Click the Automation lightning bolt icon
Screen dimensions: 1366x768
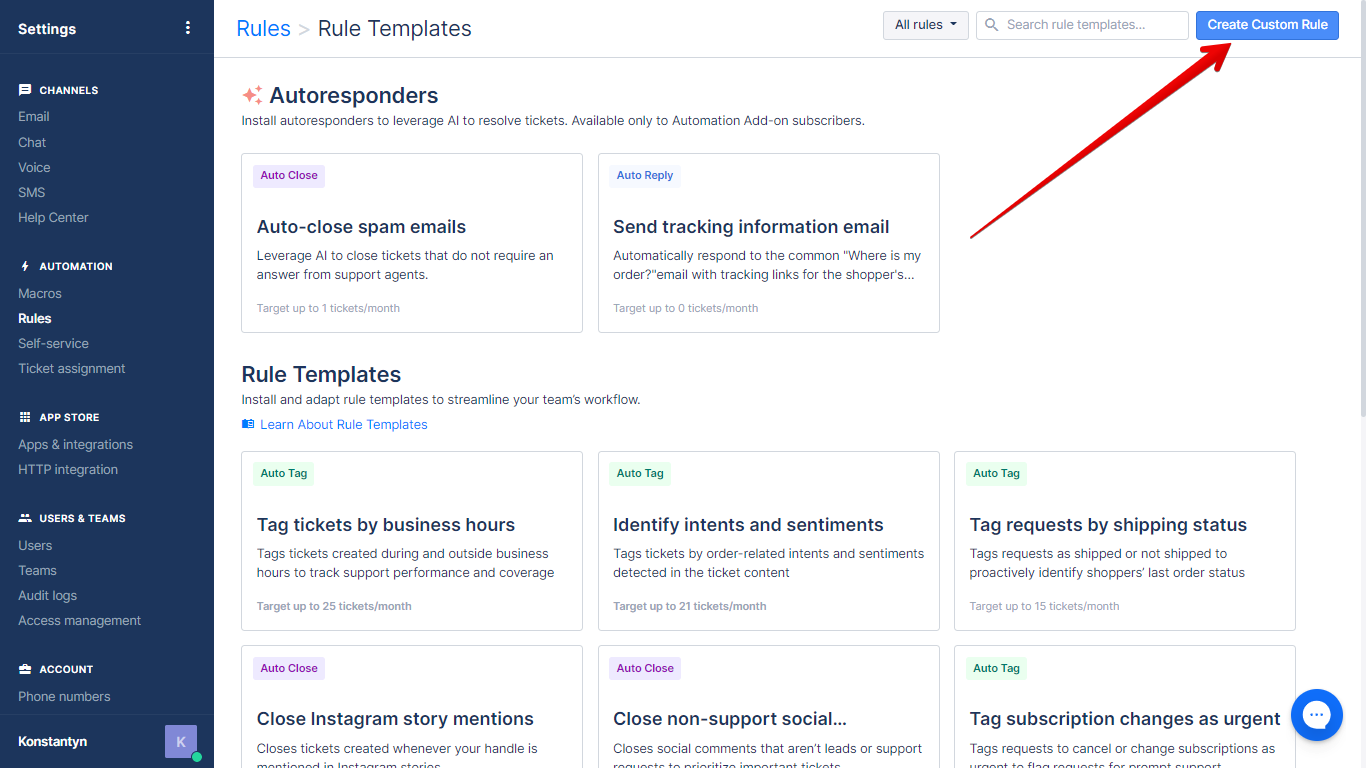click(25, 266)
